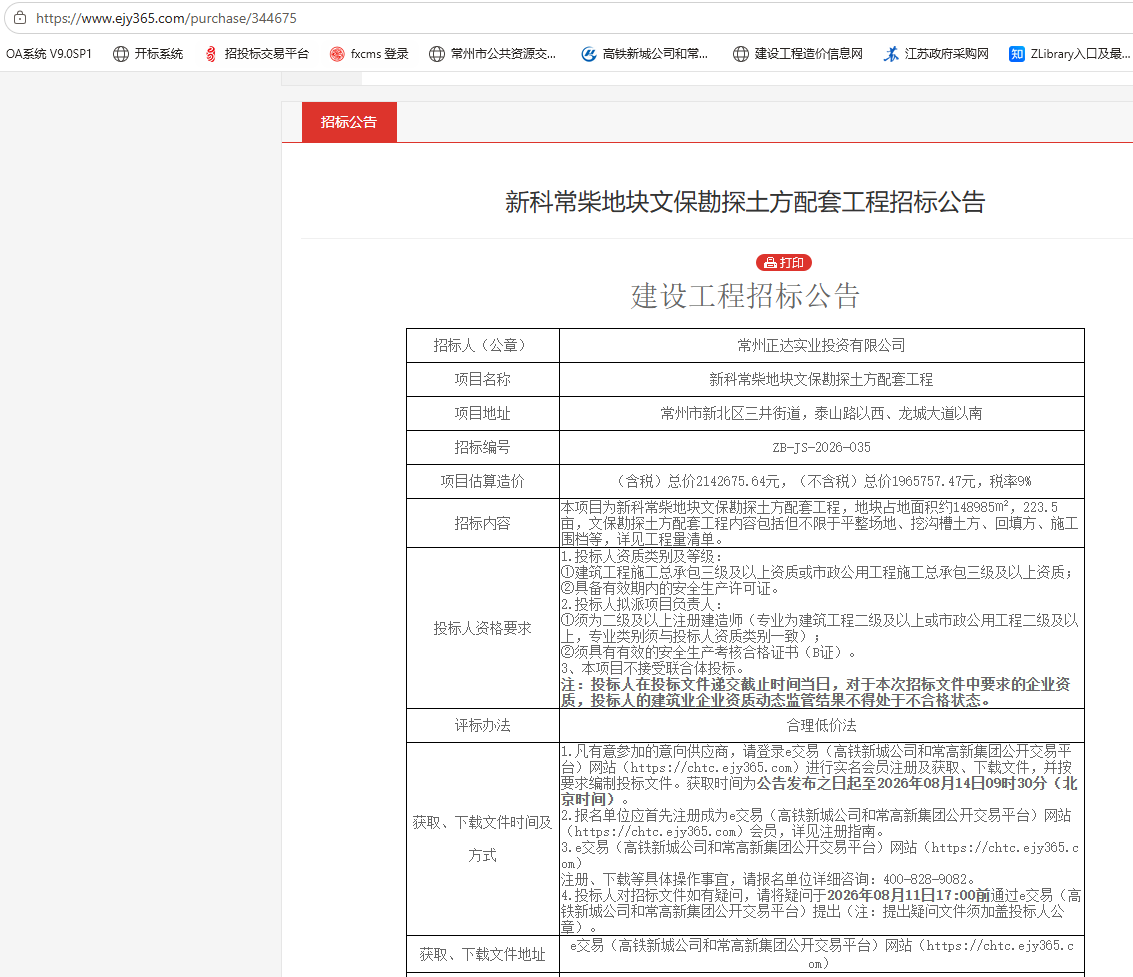The image size is (1133, 977).
Task: Open the fxcms 登录 bookmark label
Action: coord(379,53)
